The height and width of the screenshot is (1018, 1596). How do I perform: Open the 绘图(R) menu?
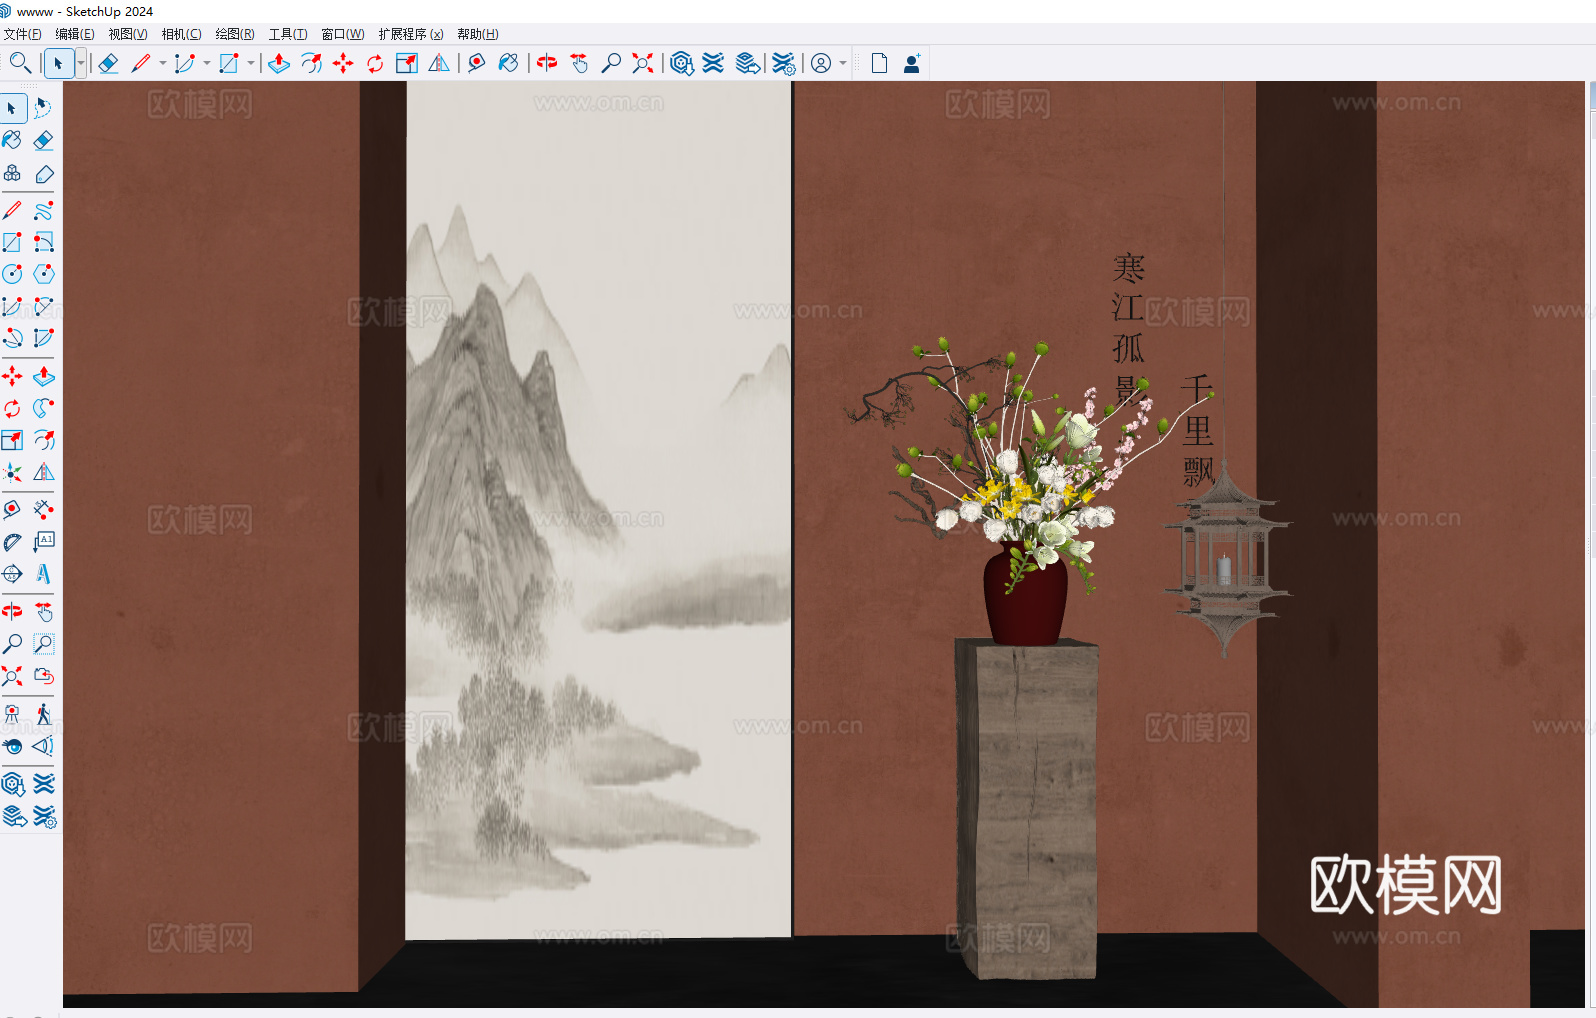coord(235,34)
